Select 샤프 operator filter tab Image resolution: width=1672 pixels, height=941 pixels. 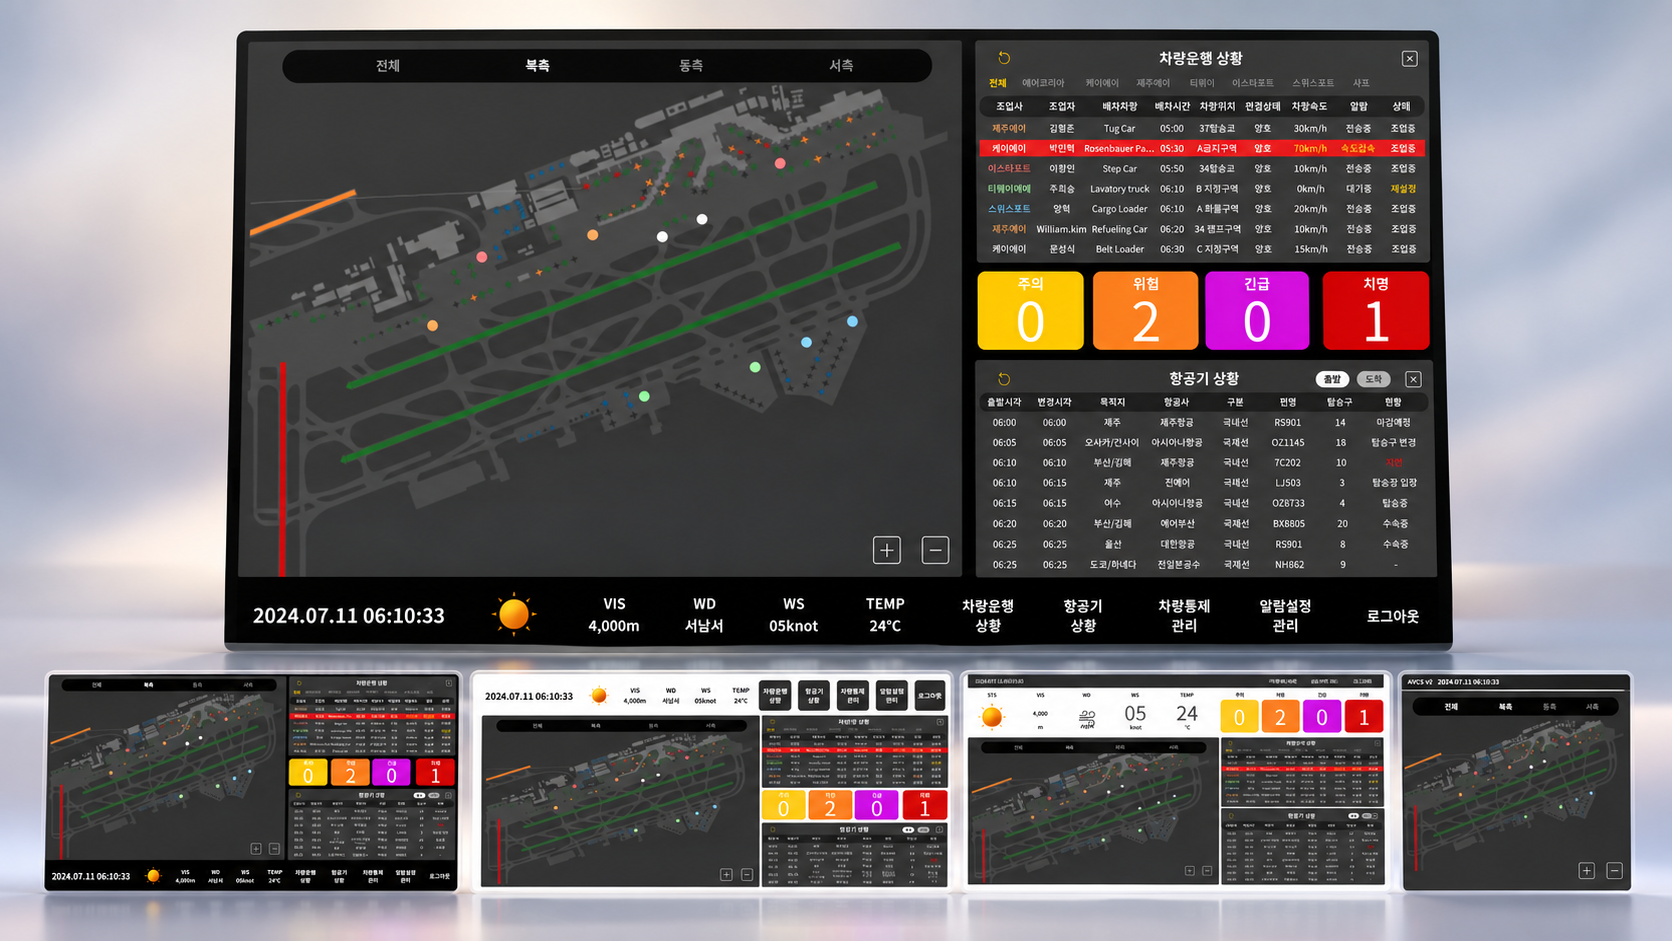[1361, 83]
